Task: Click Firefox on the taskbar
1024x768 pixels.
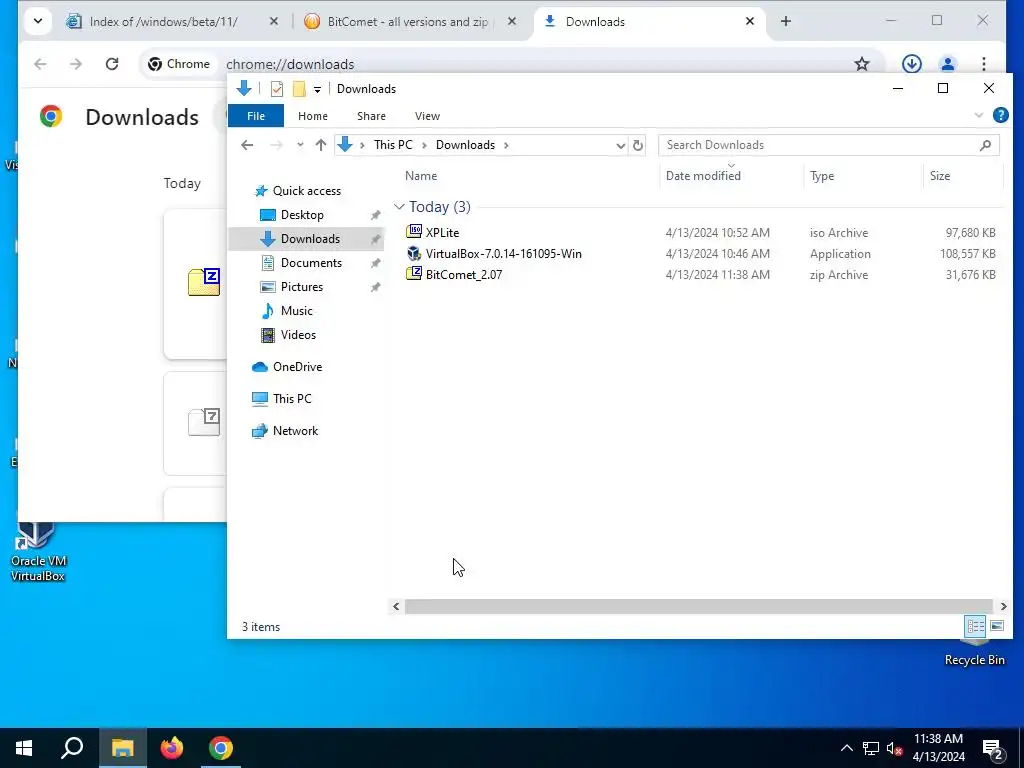Action: point(172,748)
